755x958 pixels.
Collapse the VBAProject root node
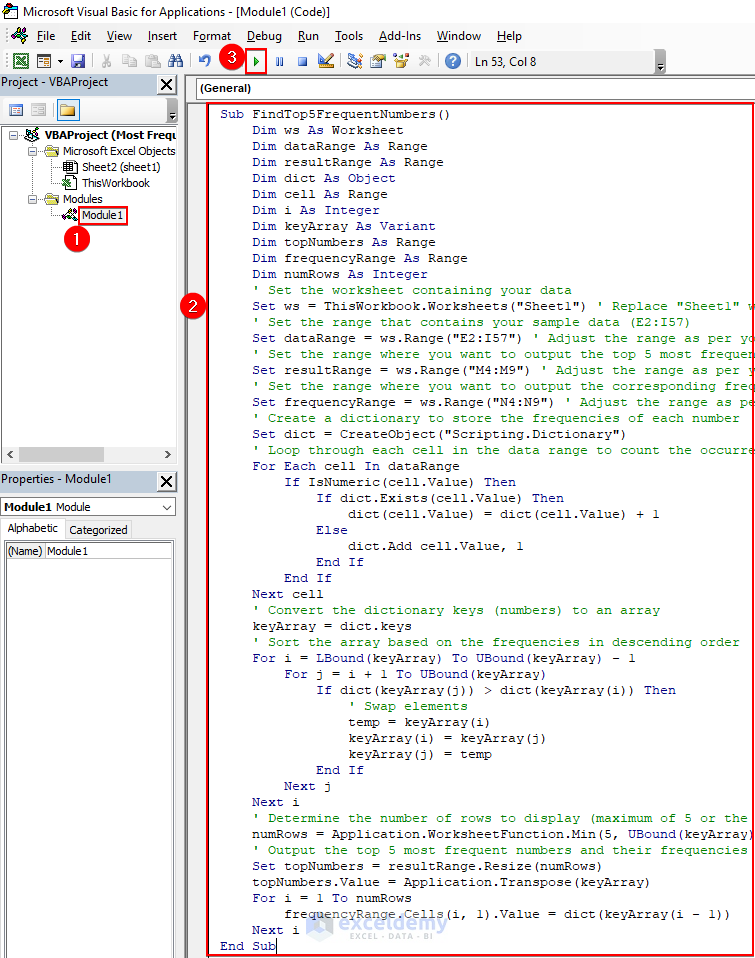coord(13,135)
